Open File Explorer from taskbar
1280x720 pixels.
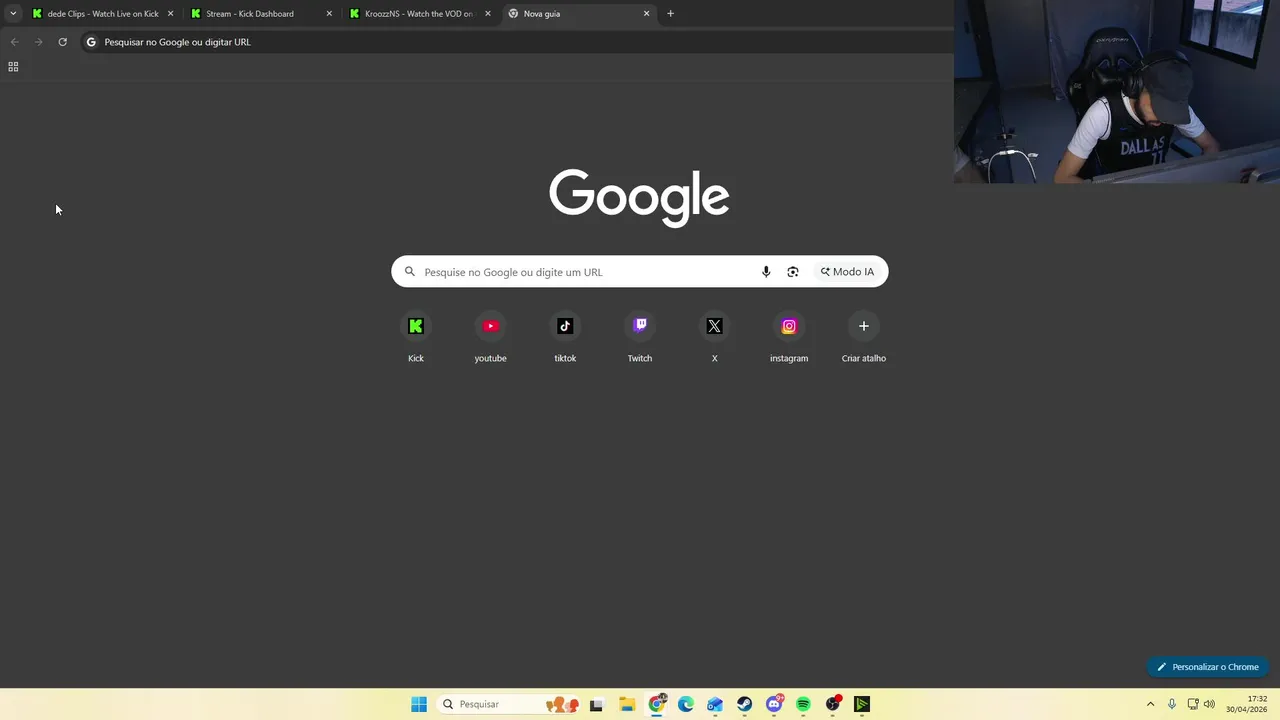pyautogui.click(x=627, y=704)
